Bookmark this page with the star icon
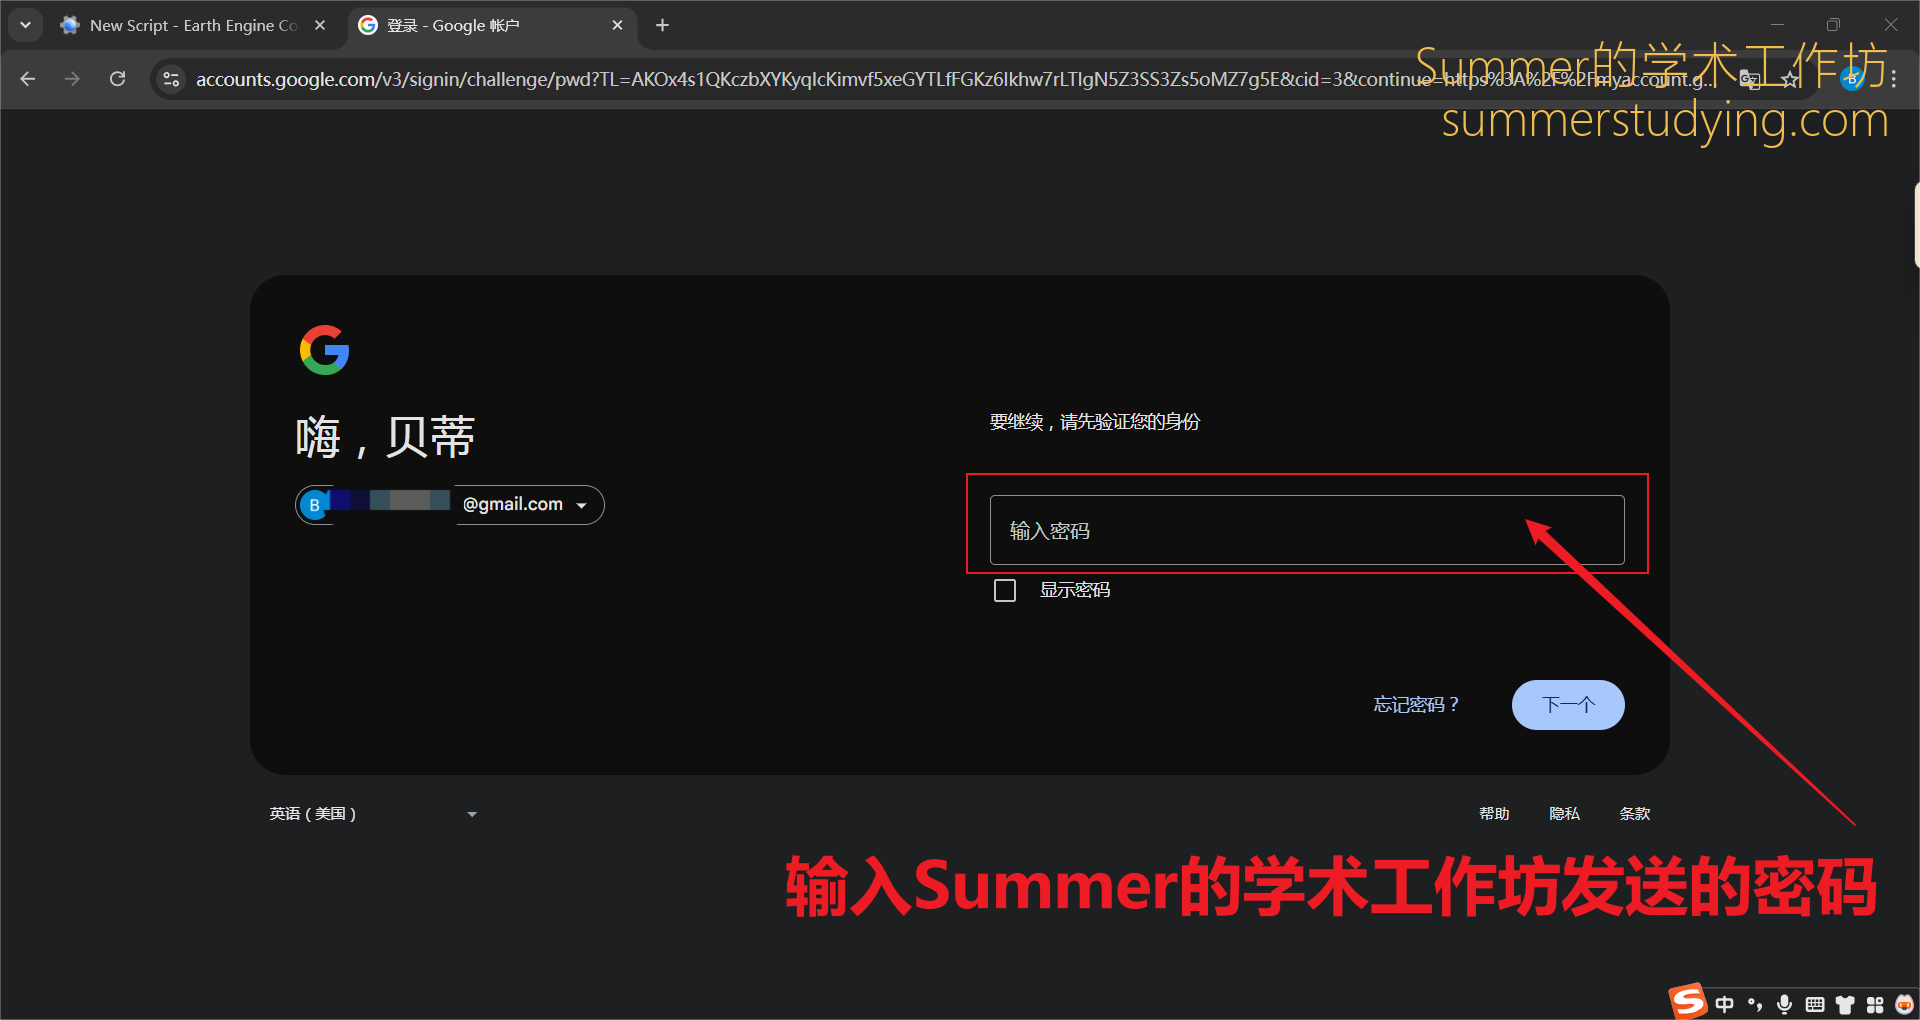This screenshot has width=1920, height=1020. 1790,79
